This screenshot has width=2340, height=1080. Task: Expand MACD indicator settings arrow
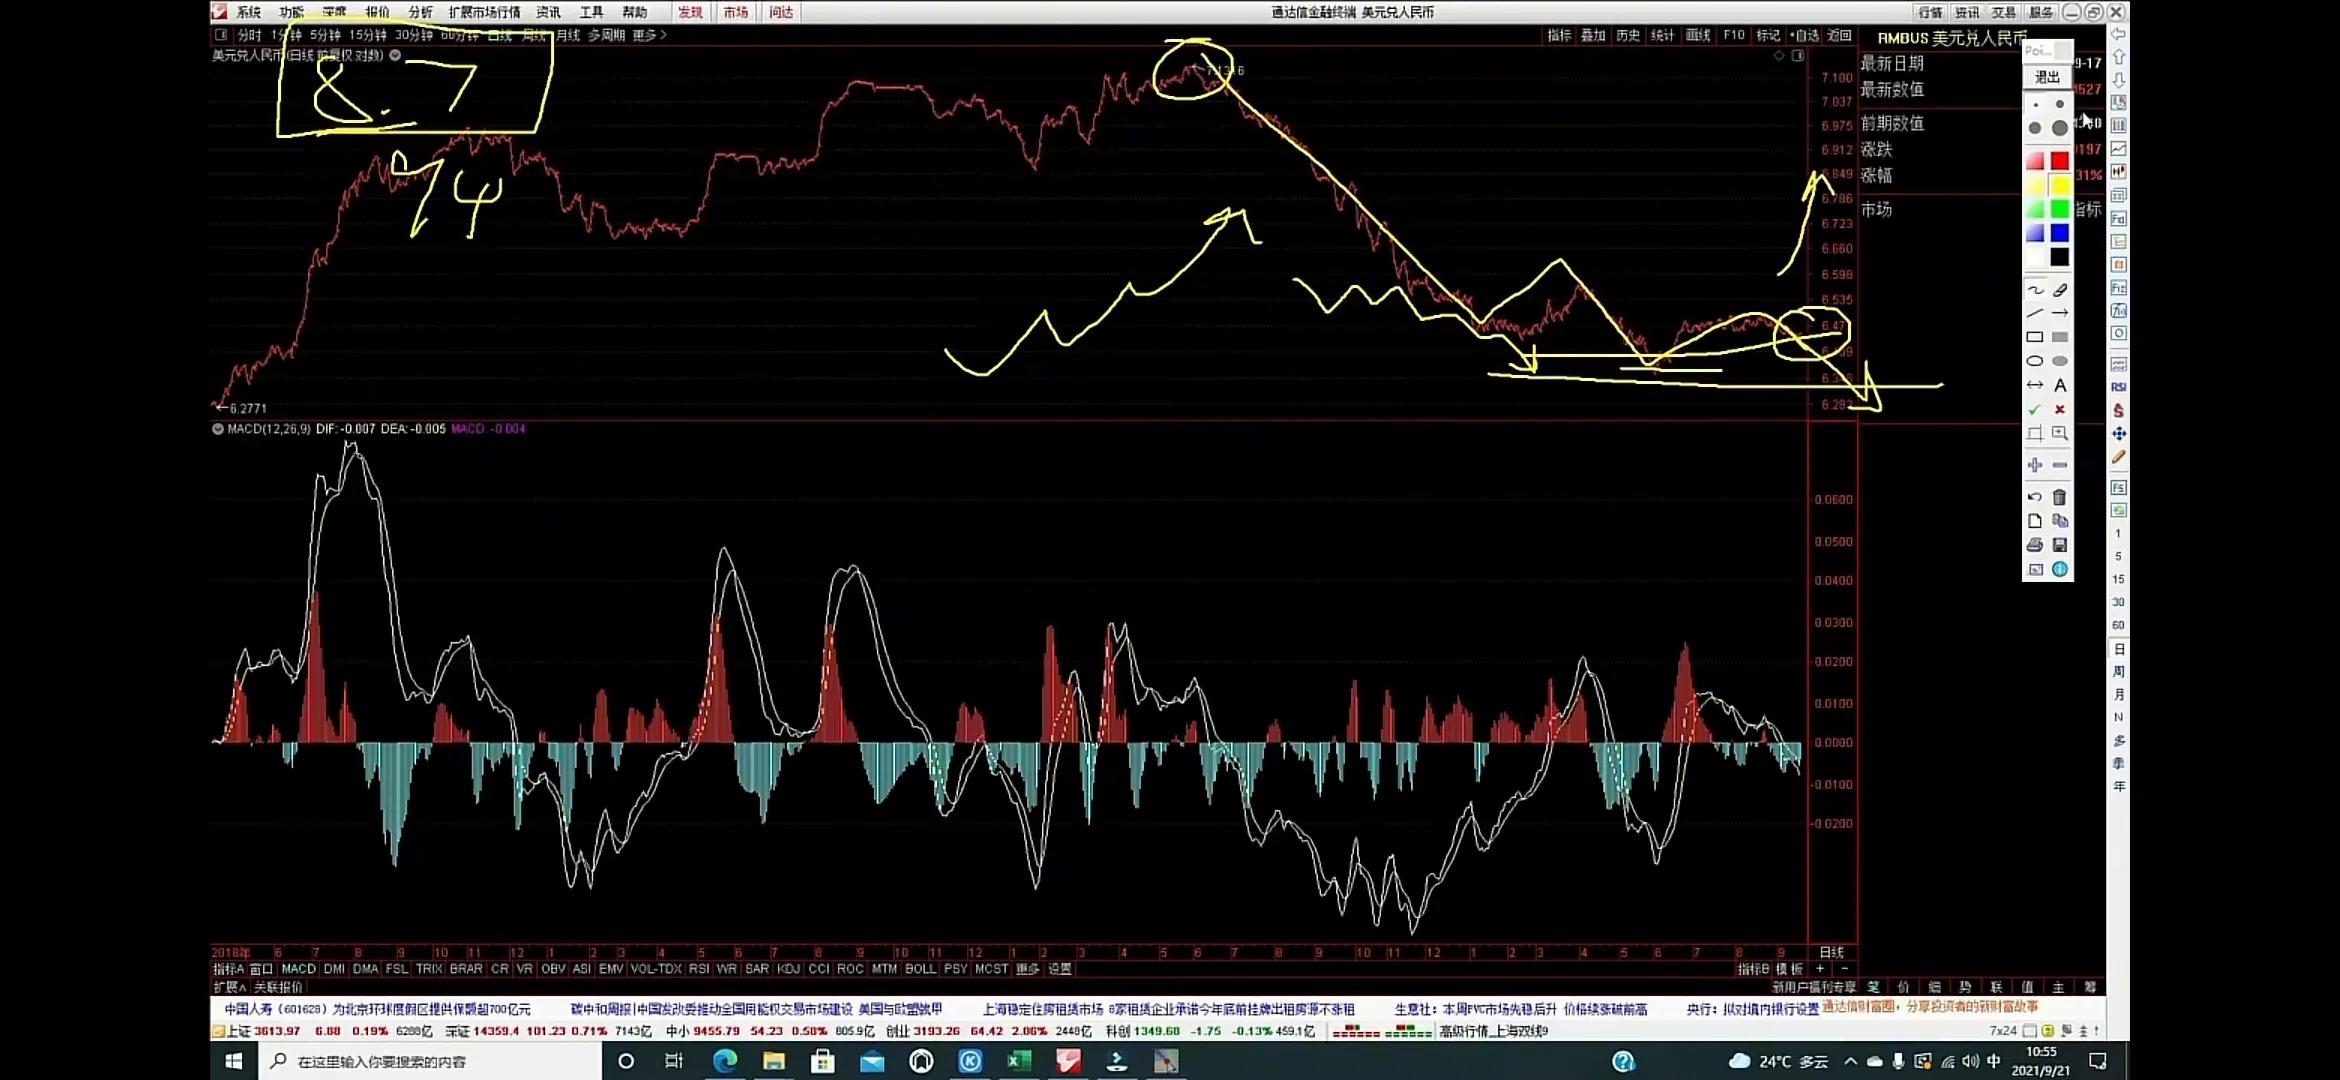218,429
